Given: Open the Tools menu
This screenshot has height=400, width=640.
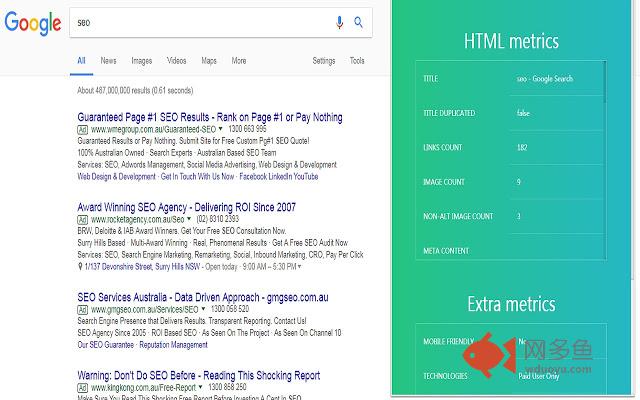Looking at the screenshot, I should 357,61.
